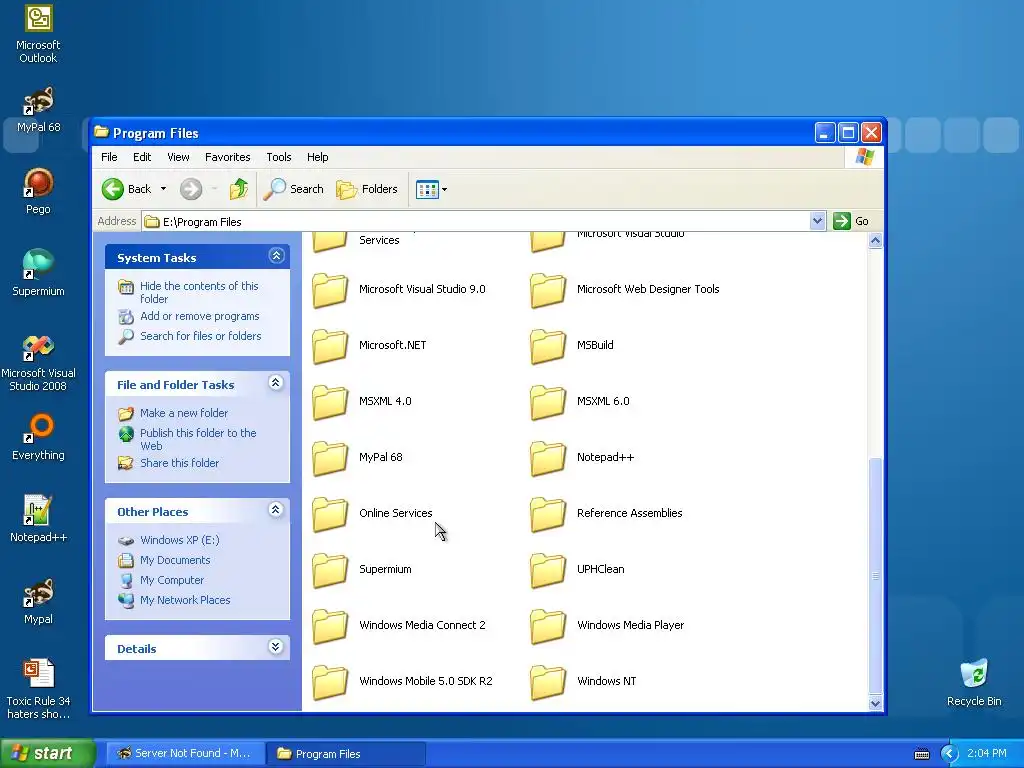Click the Everything desktop shortcut
The image size is (1024, 768).
click(x=38, y=437)
